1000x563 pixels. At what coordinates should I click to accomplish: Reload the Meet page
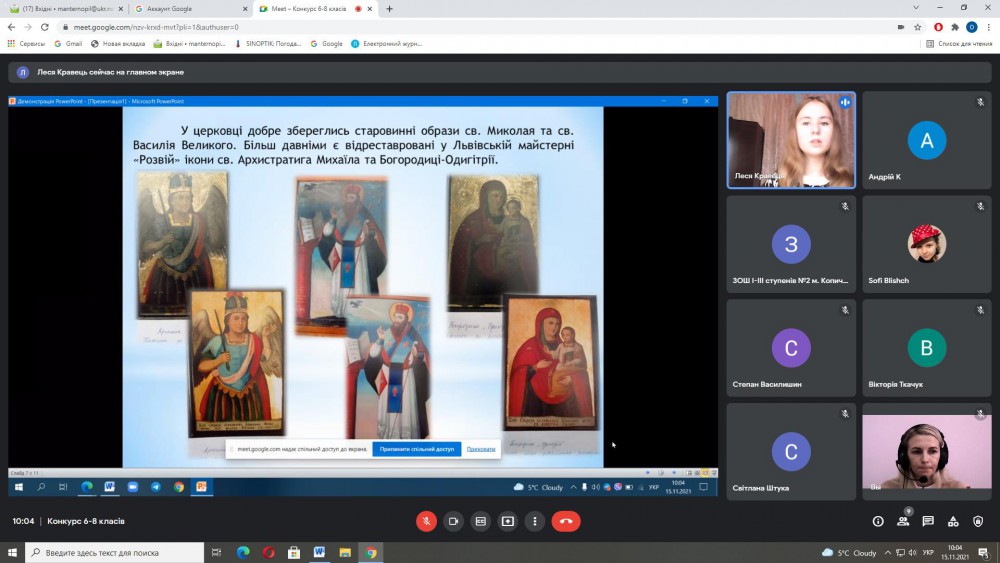[45, 27]
